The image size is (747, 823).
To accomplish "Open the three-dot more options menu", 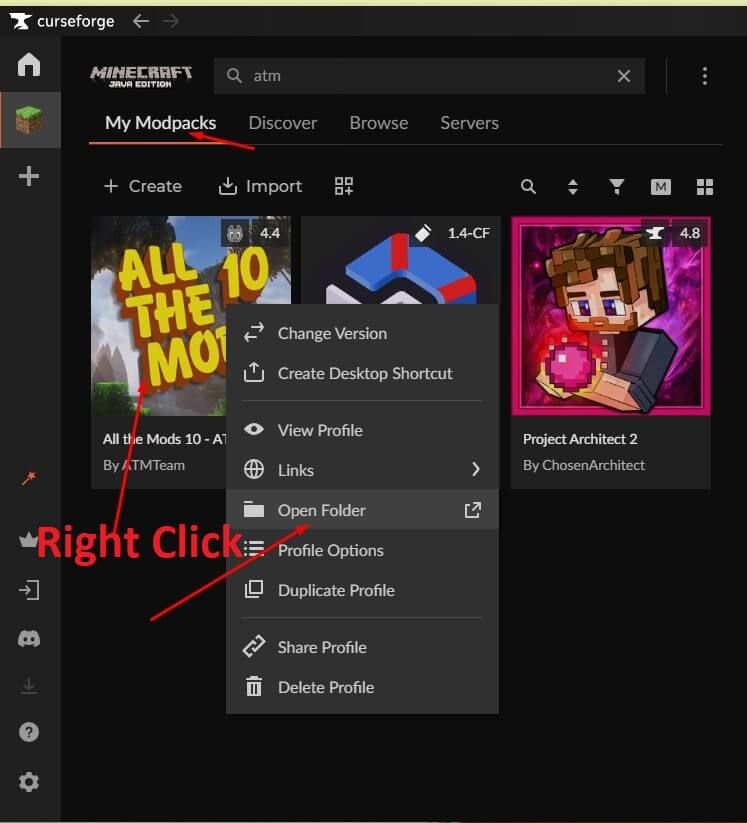I will pyautogui.click(x=704, y=76).
